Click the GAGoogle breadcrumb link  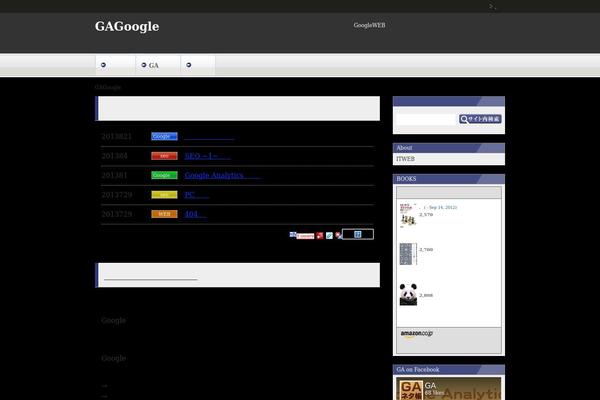[108, 87]
